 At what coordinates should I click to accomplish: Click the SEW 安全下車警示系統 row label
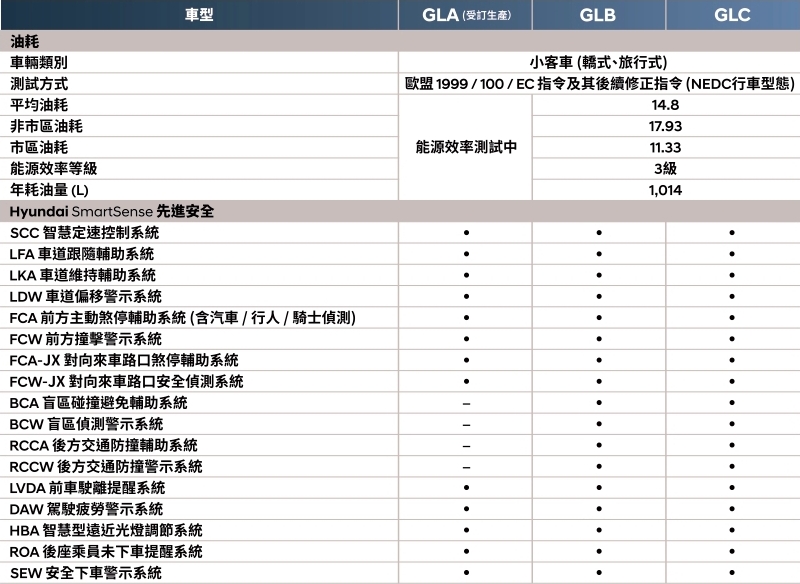point(86,573)
